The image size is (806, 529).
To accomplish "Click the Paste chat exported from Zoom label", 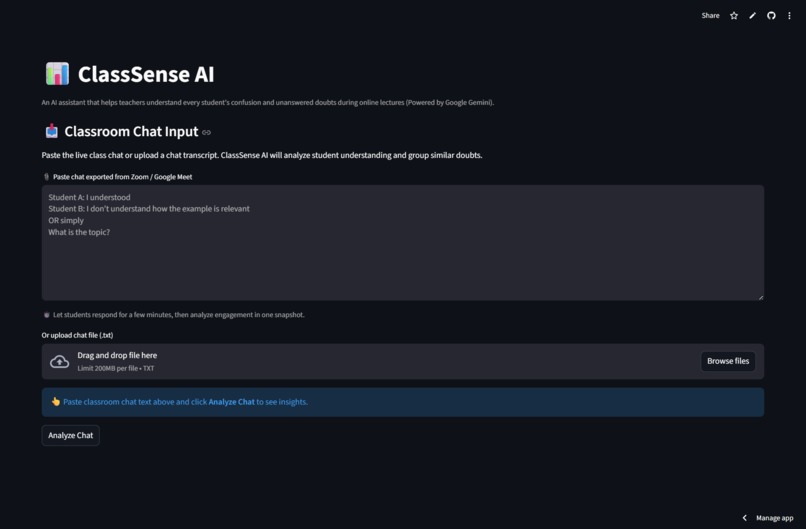I will coord(122,177).
